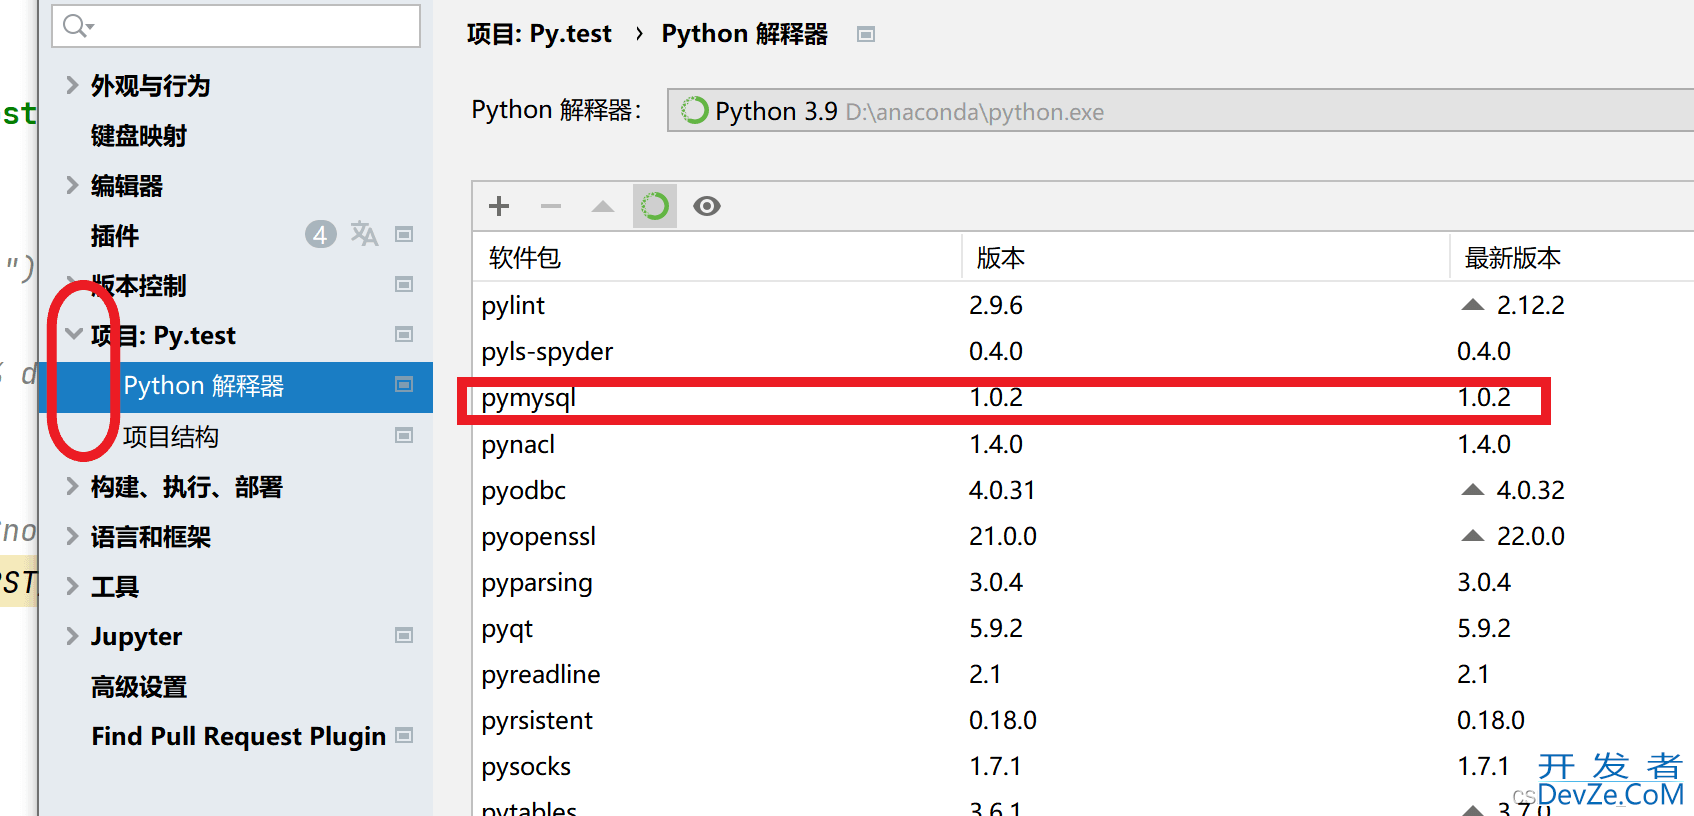Click project-level icon next to 项目结构
The image size is (1694, 816).
point(404,435)
